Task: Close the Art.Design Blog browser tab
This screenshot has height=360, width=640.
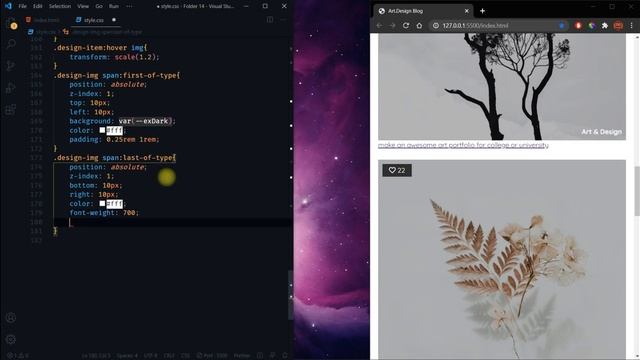Action: (x=467, y=11)
